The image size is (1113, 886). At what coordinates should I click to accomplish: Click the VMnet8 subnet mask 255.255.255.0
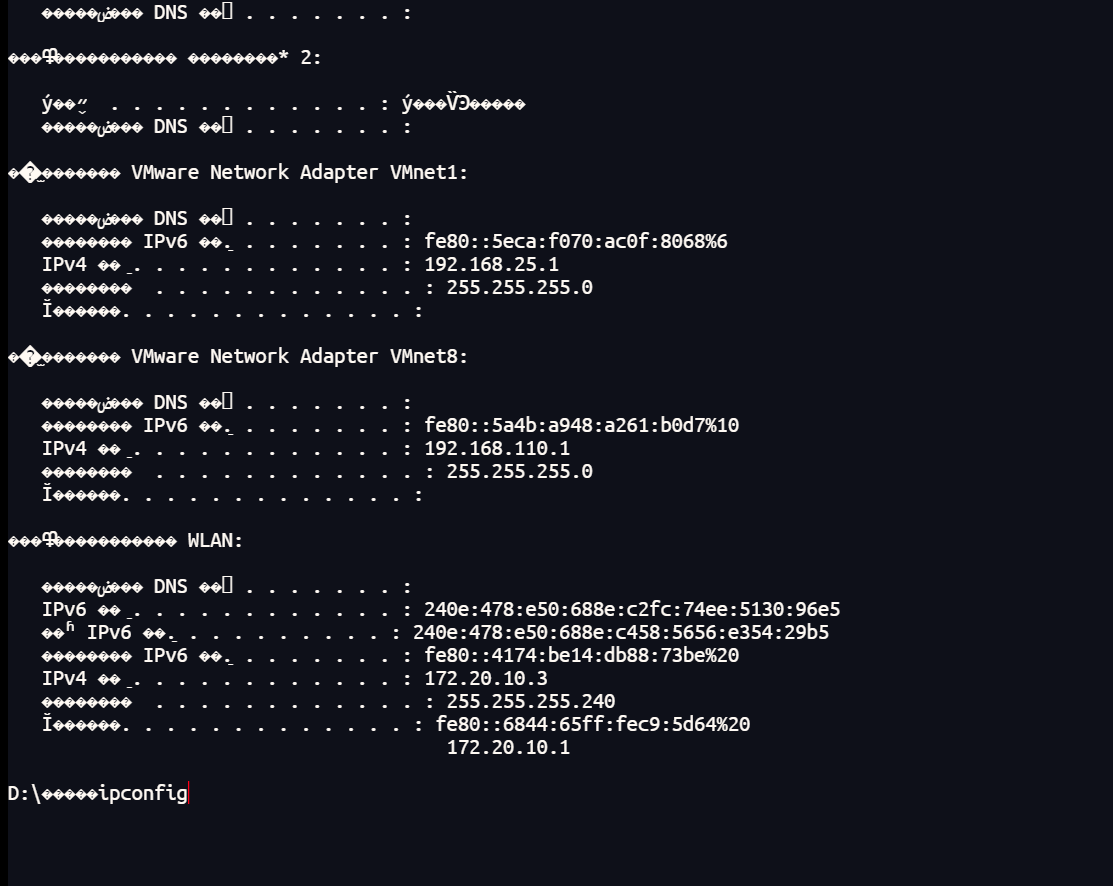tap(519, 472)
